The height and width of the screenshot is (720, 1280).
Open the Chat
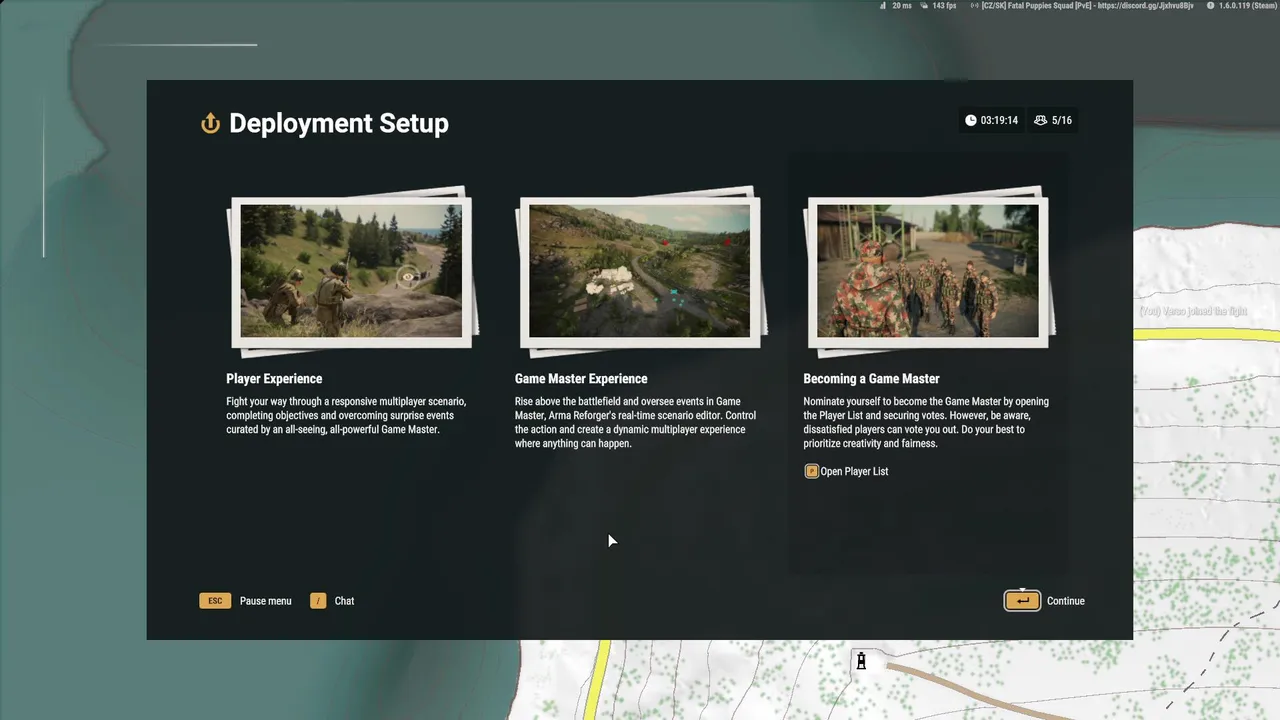pyautogui.click(x=344, y=601)
